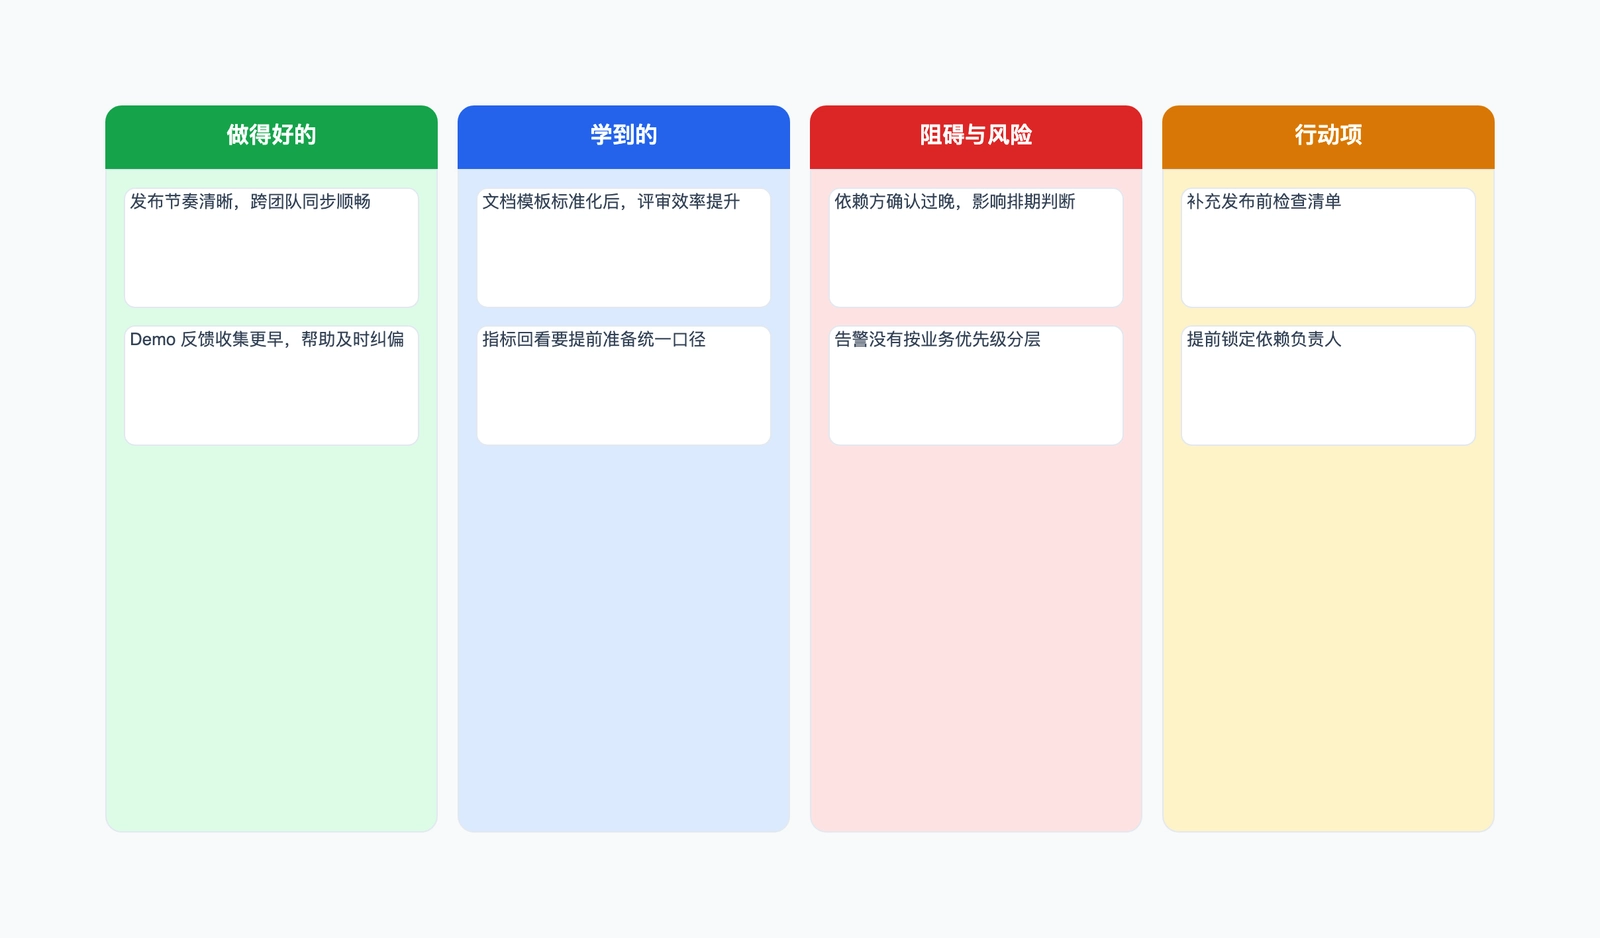1600x938 pixels.
Task: Focus the 提前锁定依赖负责人 action card
Action: (x=1327, y=385)
